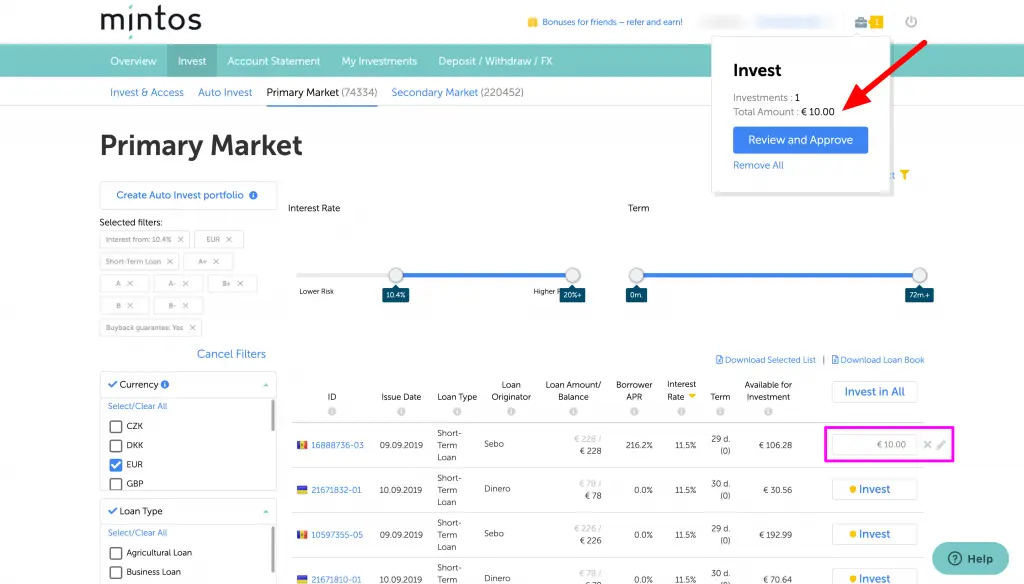Open the My Investments menu item
The height and width of the screenshot is (584, 1024).
point(379,60)
